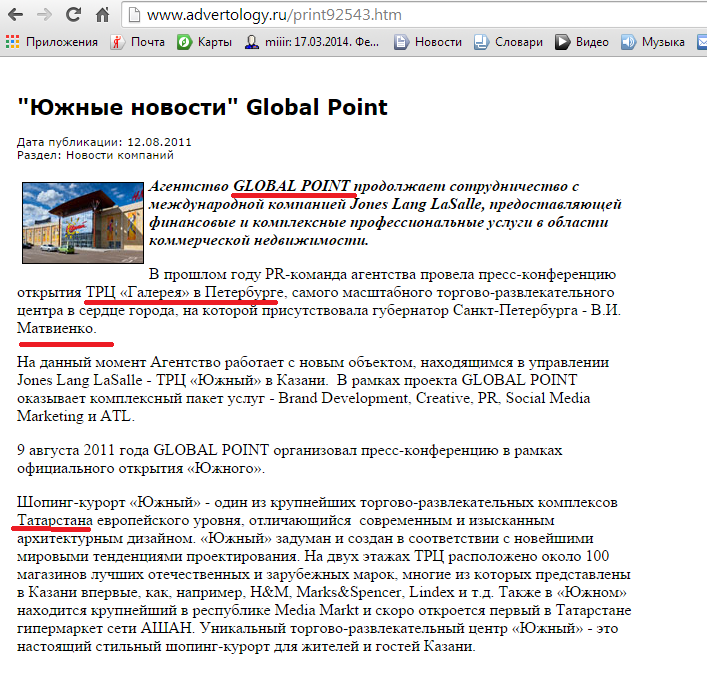The image size is (707, 673).
Task: Click the words "Social Media"
Action: (x=547, y=398)
